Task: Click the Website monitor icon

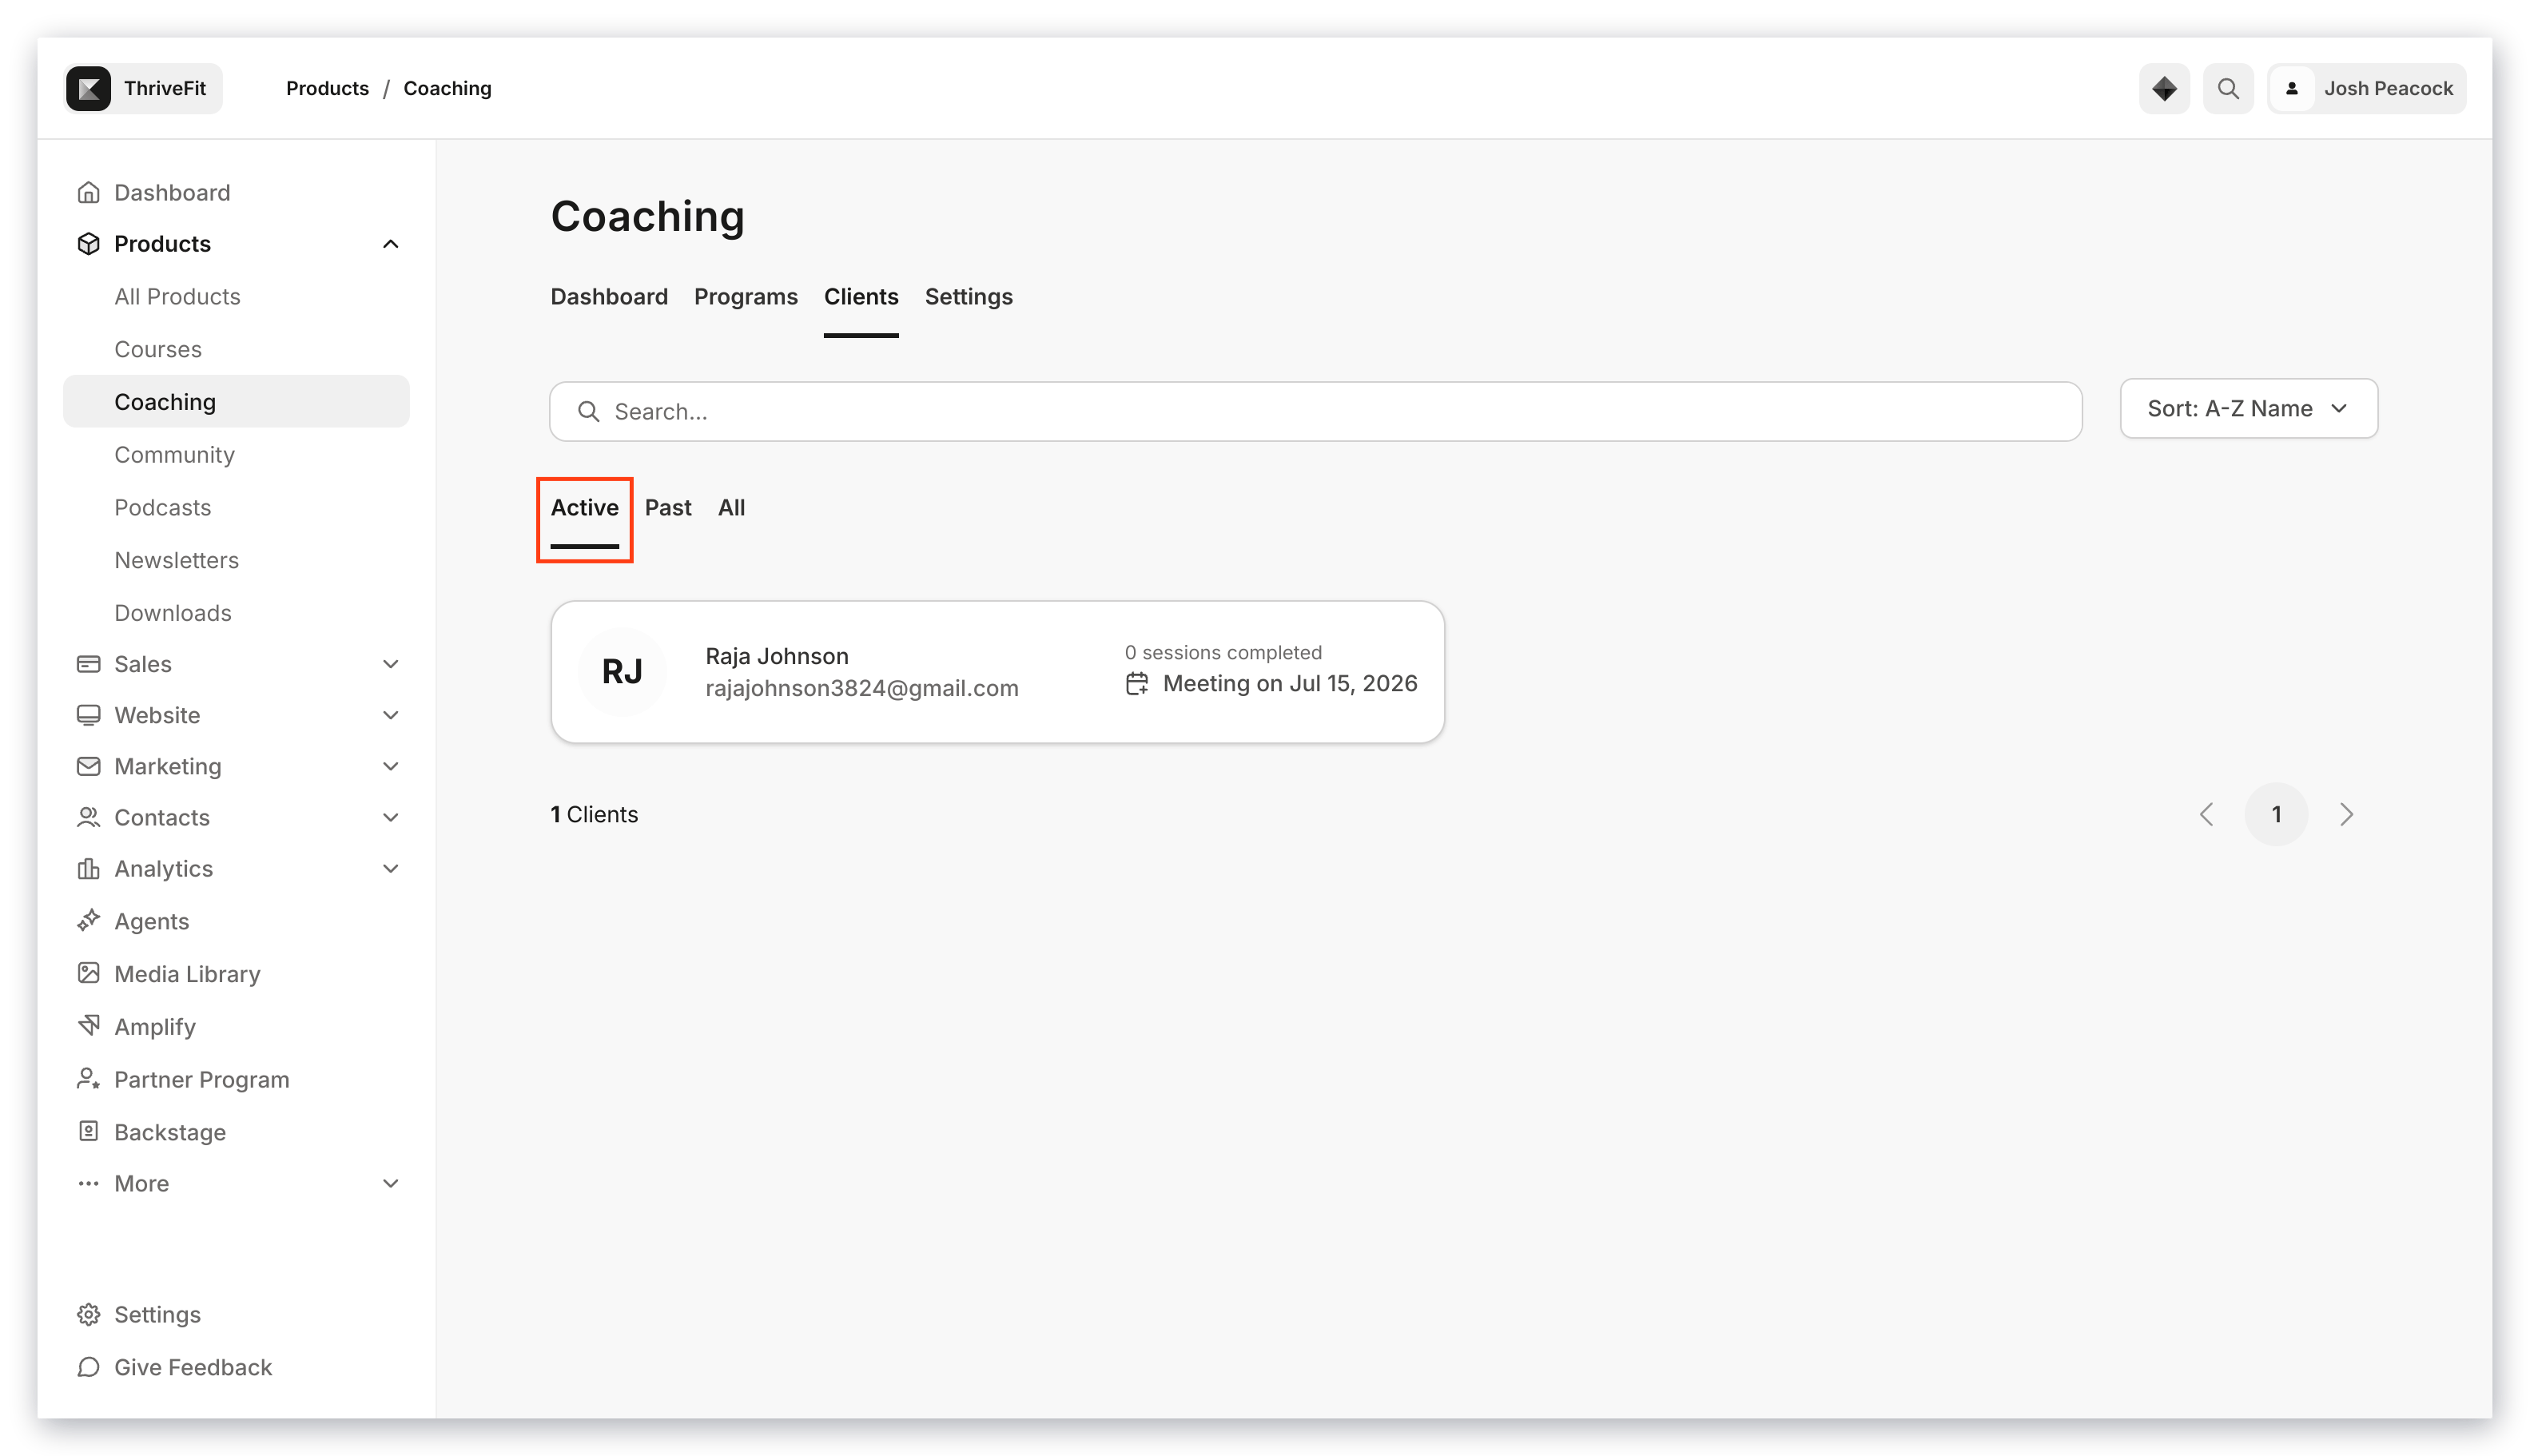Action: coord(88,715)
